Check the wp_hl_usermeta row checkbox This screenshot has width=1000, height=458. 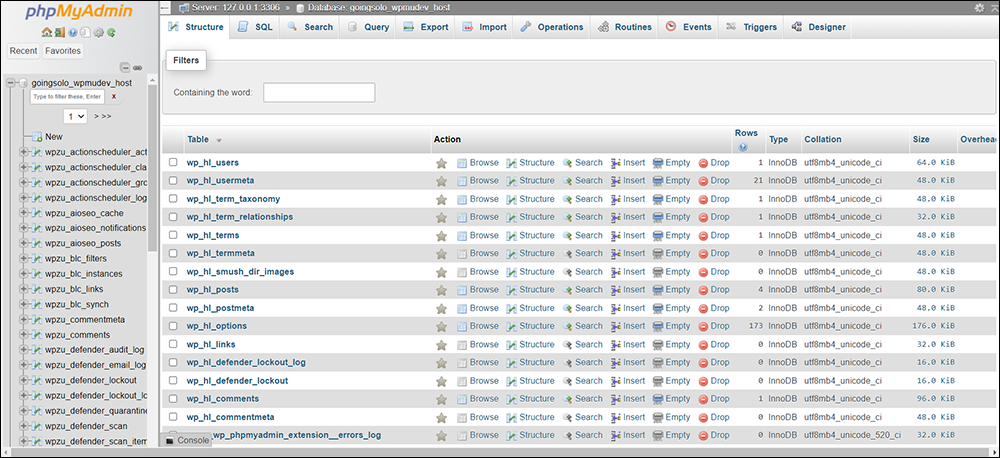pos(173,181)
